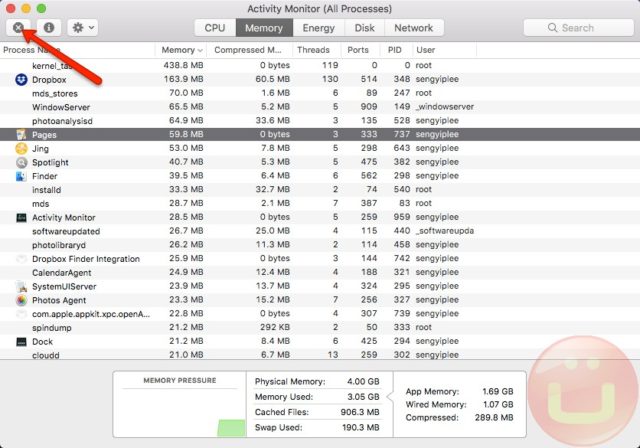Click the Activity Monitor process icon
The height and width of the screenshot is (448, 640).
21,217
